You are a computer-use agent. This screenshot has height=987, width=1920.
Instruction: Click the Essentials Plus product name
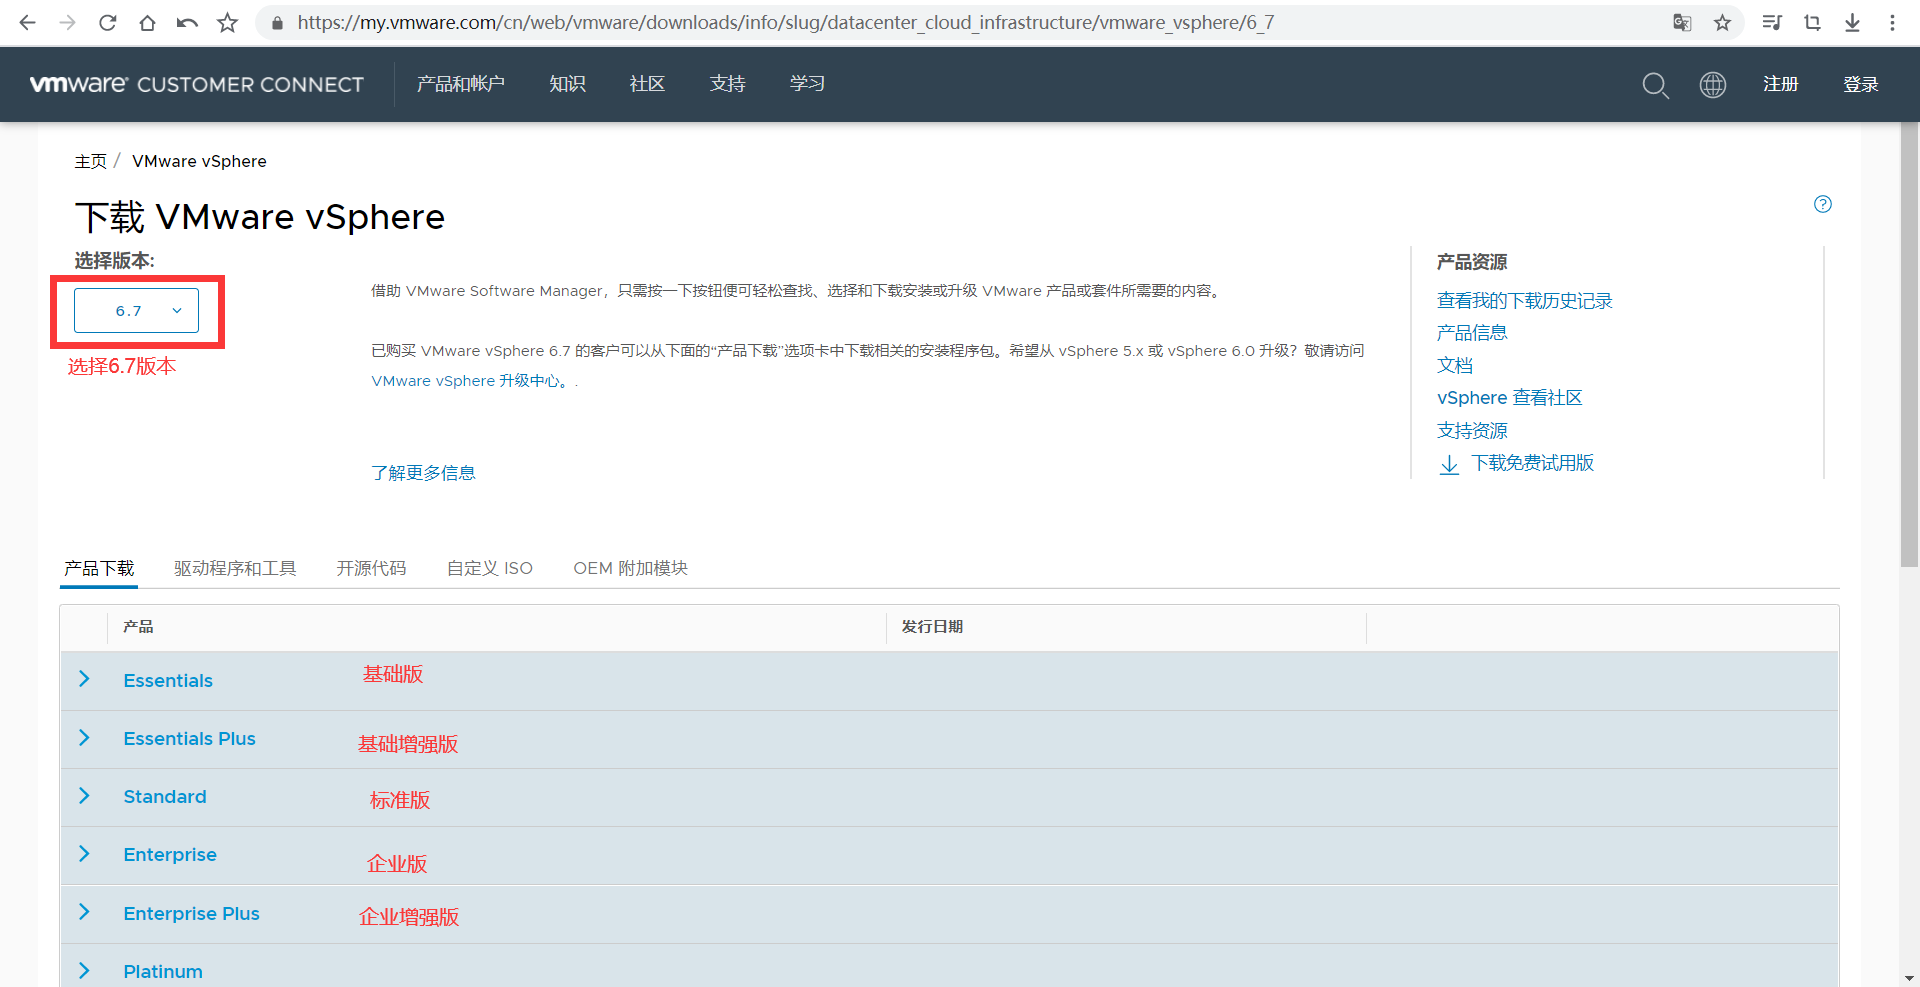(x=189, y=739)
